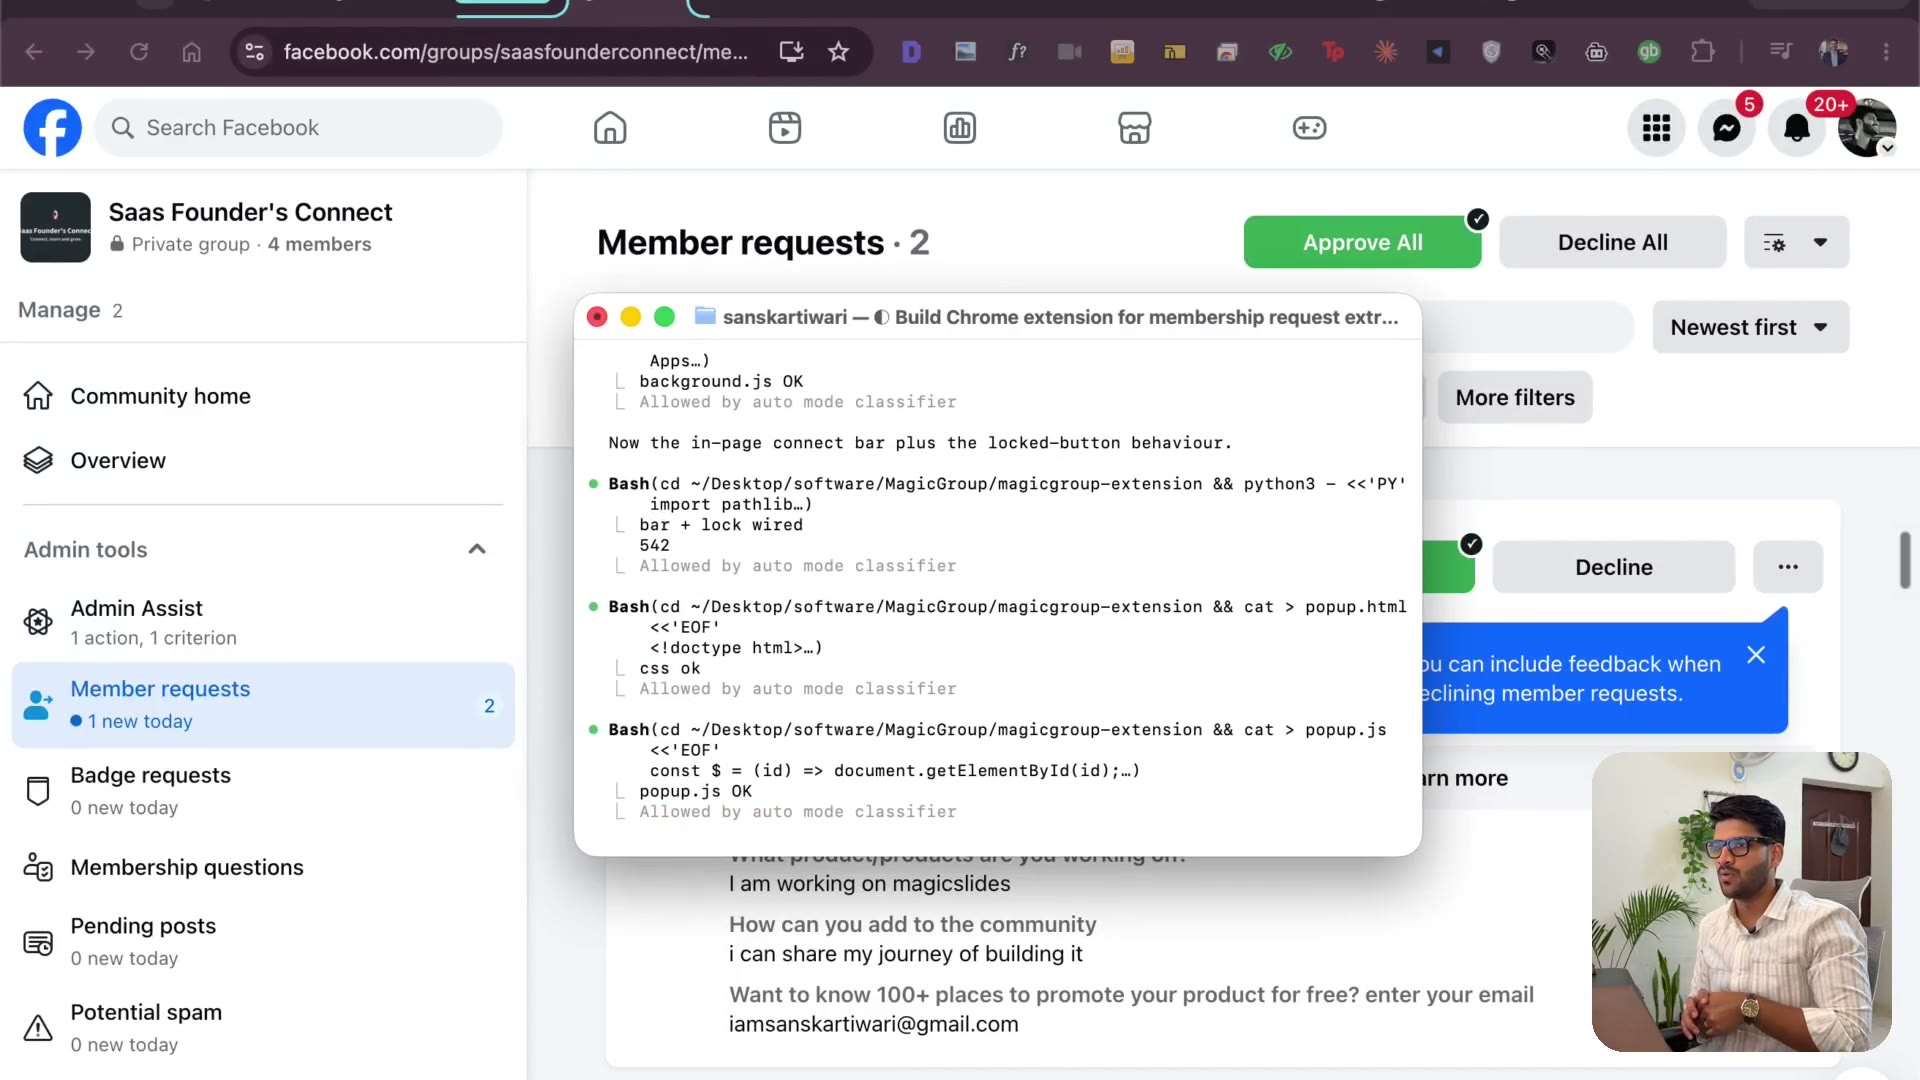Open the member request settings dropdown
1920x1080 pixels.
pos(1796,242)
